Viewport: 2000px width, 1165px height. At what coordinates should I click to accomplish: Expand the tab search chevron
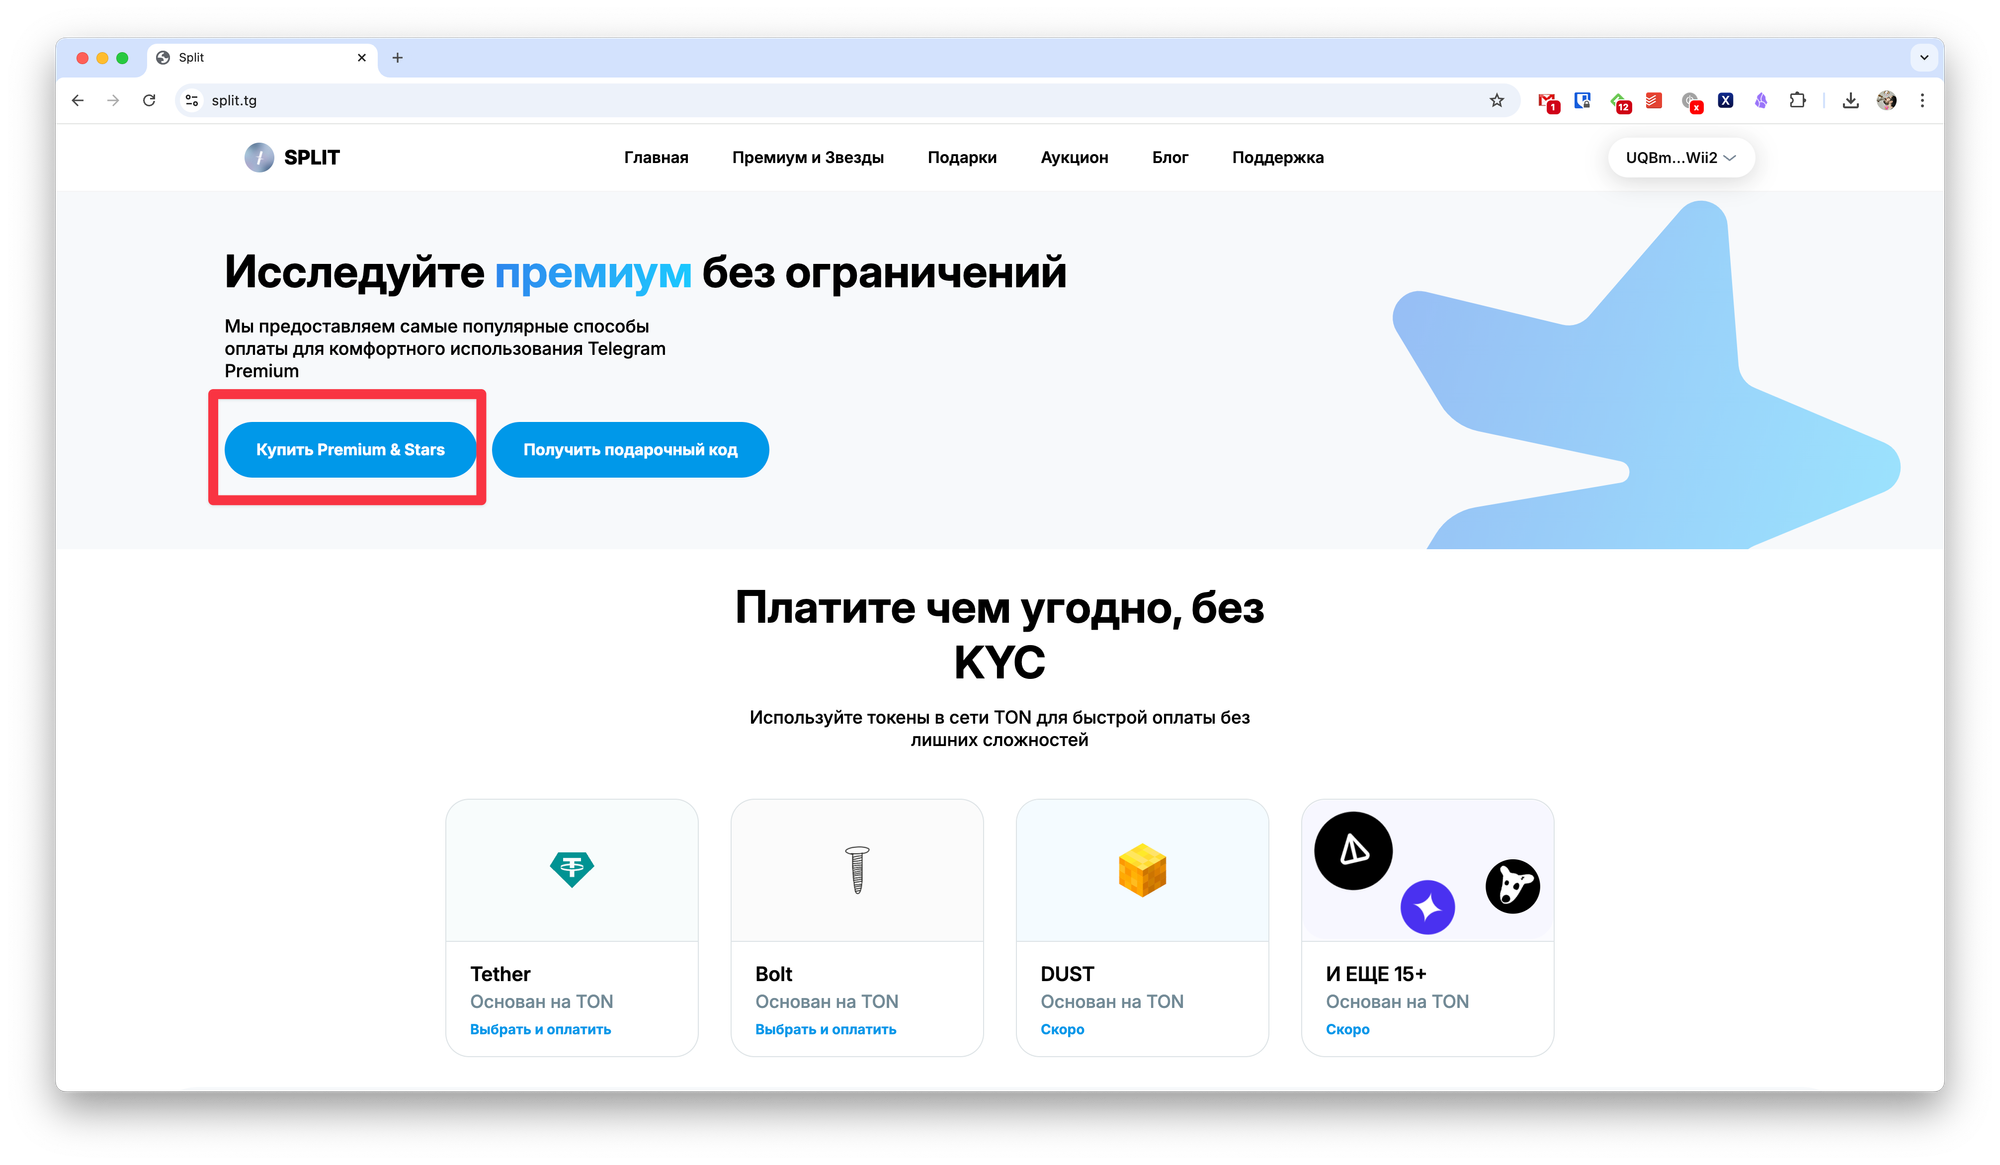1924,58
